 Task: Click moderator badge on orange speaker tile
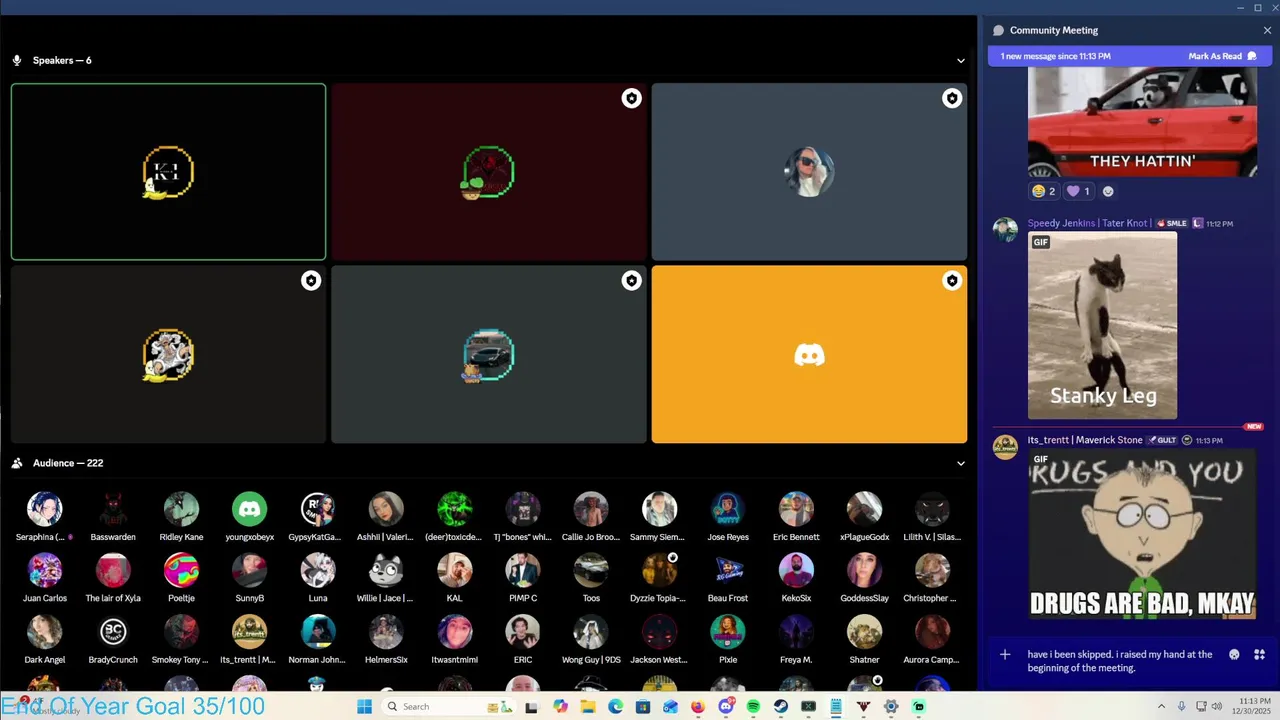click(951, 281)
